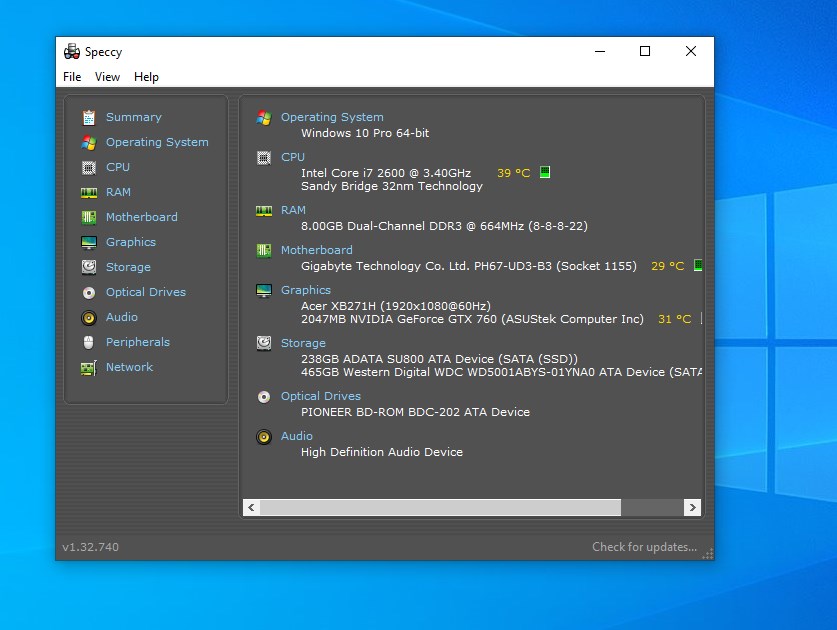View the Peripherals section from sidebar
Viewport: 837px width, 630px height.
(x=138, y=342)
